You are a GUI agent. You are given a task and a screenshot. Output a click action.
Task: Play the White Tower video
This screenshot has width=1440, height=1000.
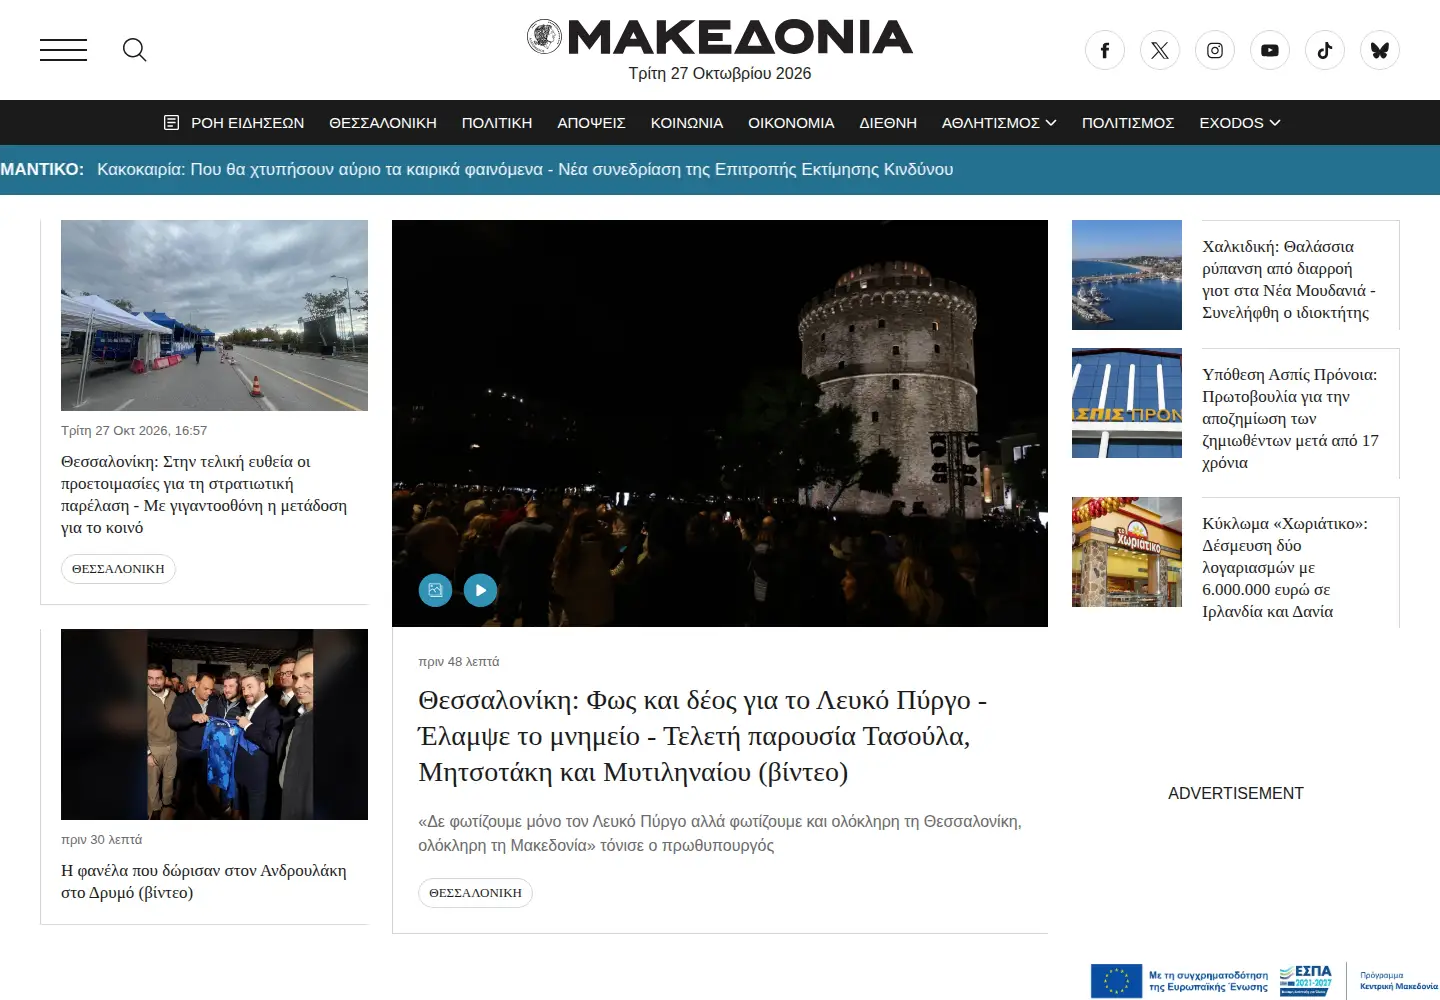point(481,590)
